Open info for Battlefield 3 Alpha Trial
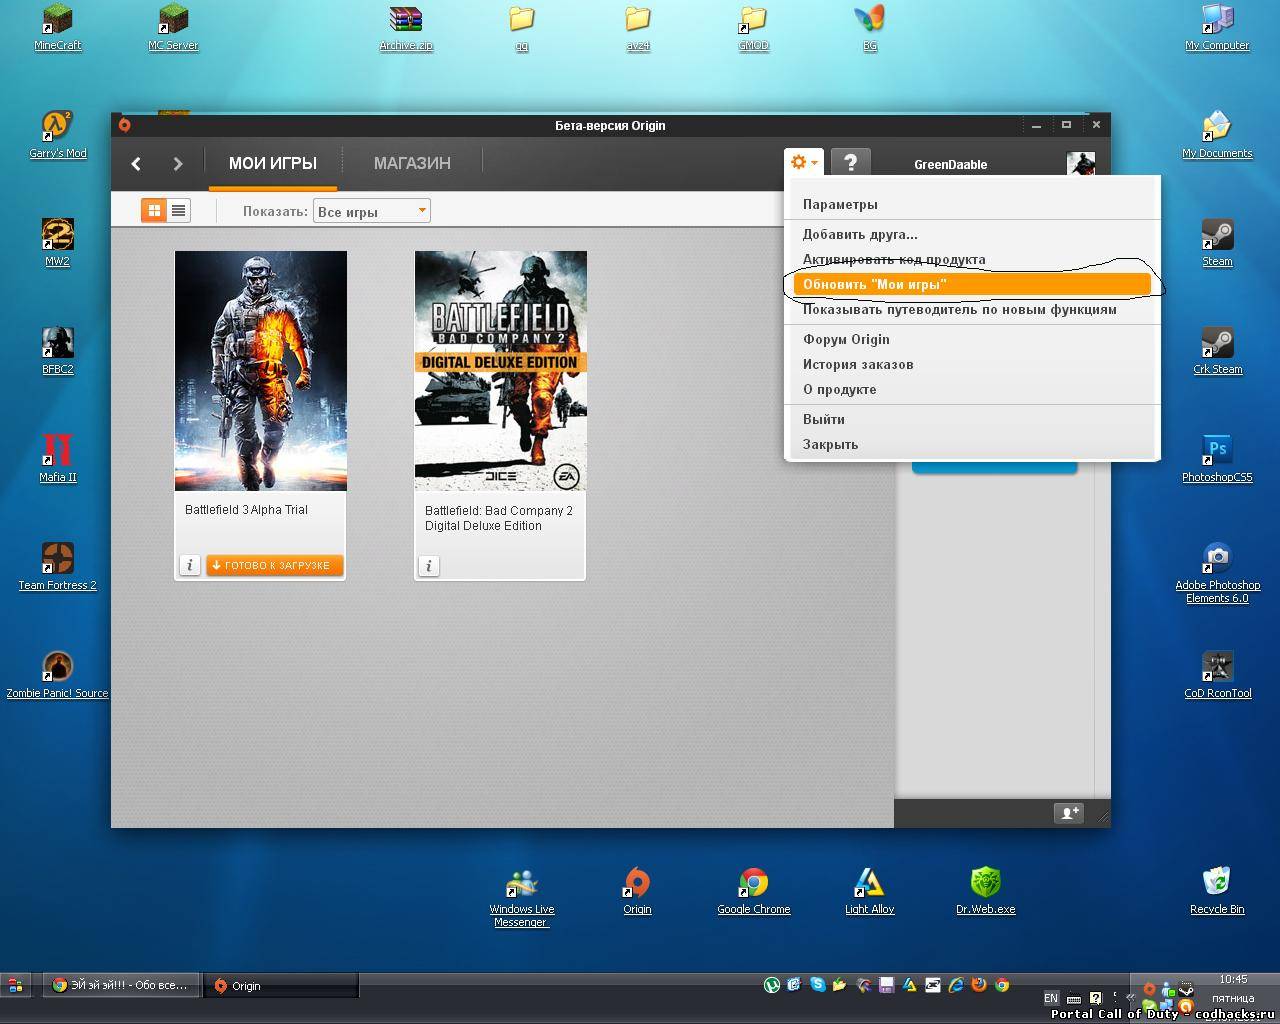 (x=190, y=565)
